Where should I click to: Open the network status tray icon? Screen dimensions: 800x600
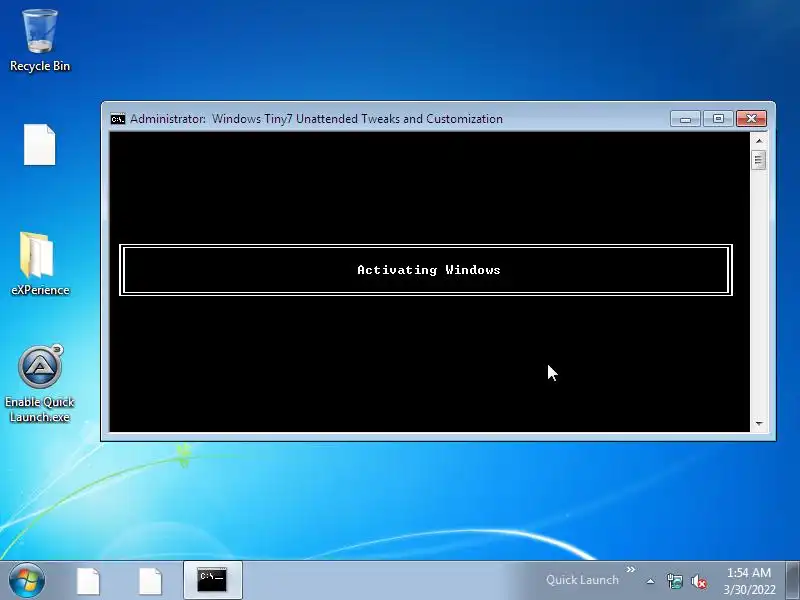(674, 581)
